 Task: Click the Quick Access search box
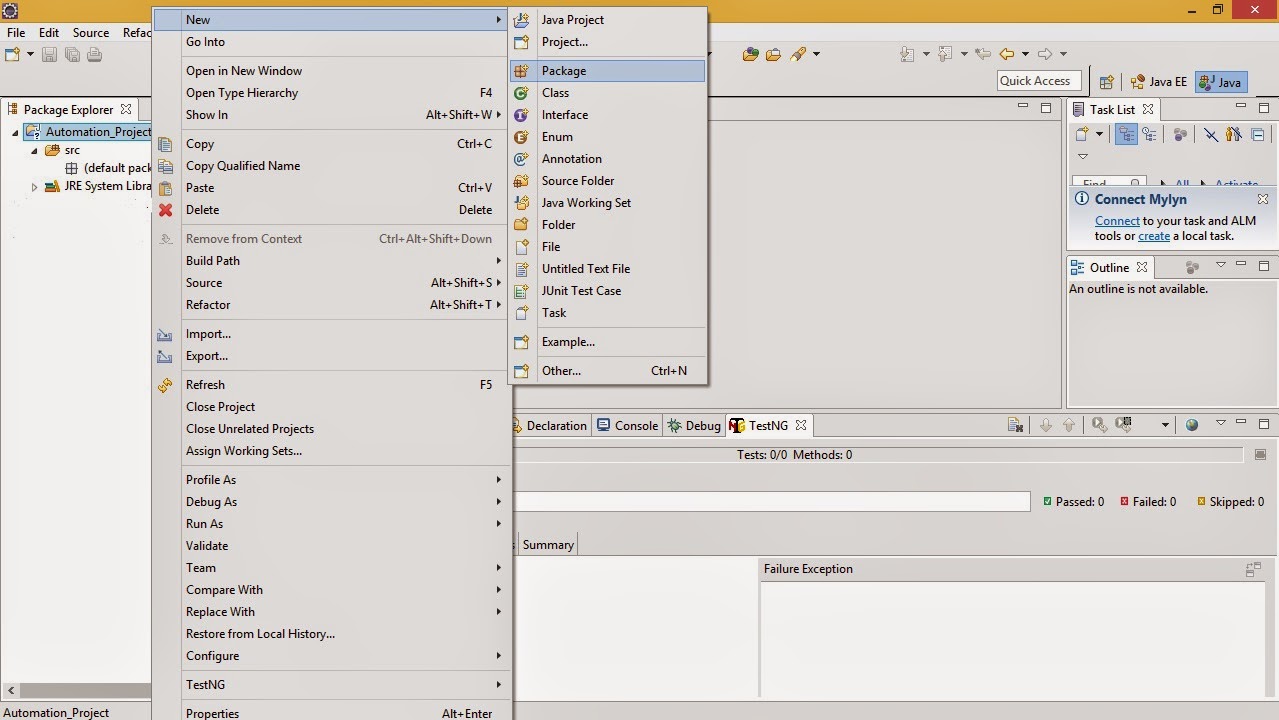[x=1037, y=80]
